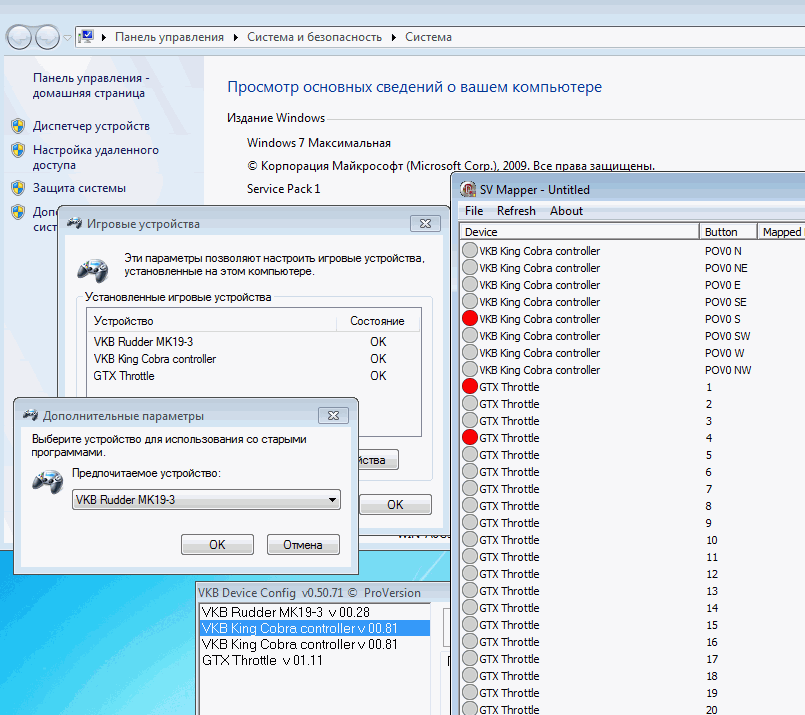Click the red indicator for GTX Throttle button 1
Viewport: 805px width, 715px height.
click(x=470, y=386)
